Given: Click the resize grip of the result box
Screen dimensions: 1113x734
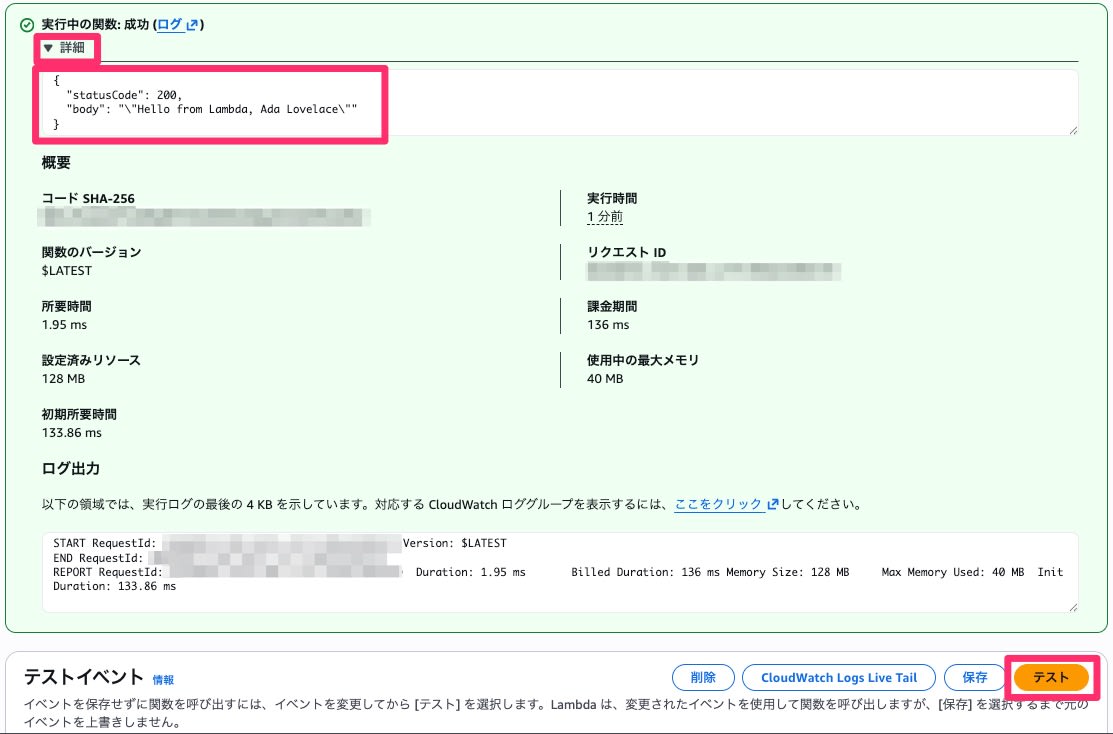Looking at the screenshot, I should [x=1074, y=130].
